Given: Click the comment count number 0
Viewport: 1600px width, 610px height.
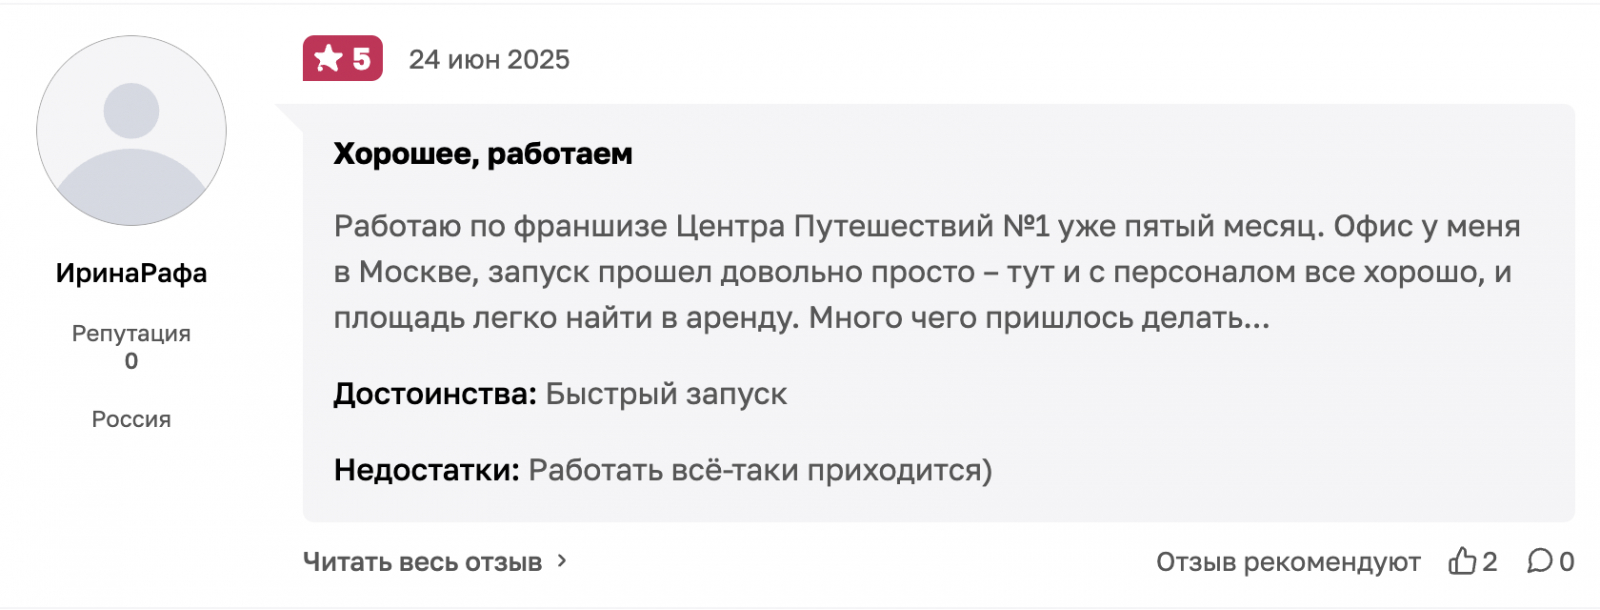Looking at the screenshot, I should coord(1567,562).
